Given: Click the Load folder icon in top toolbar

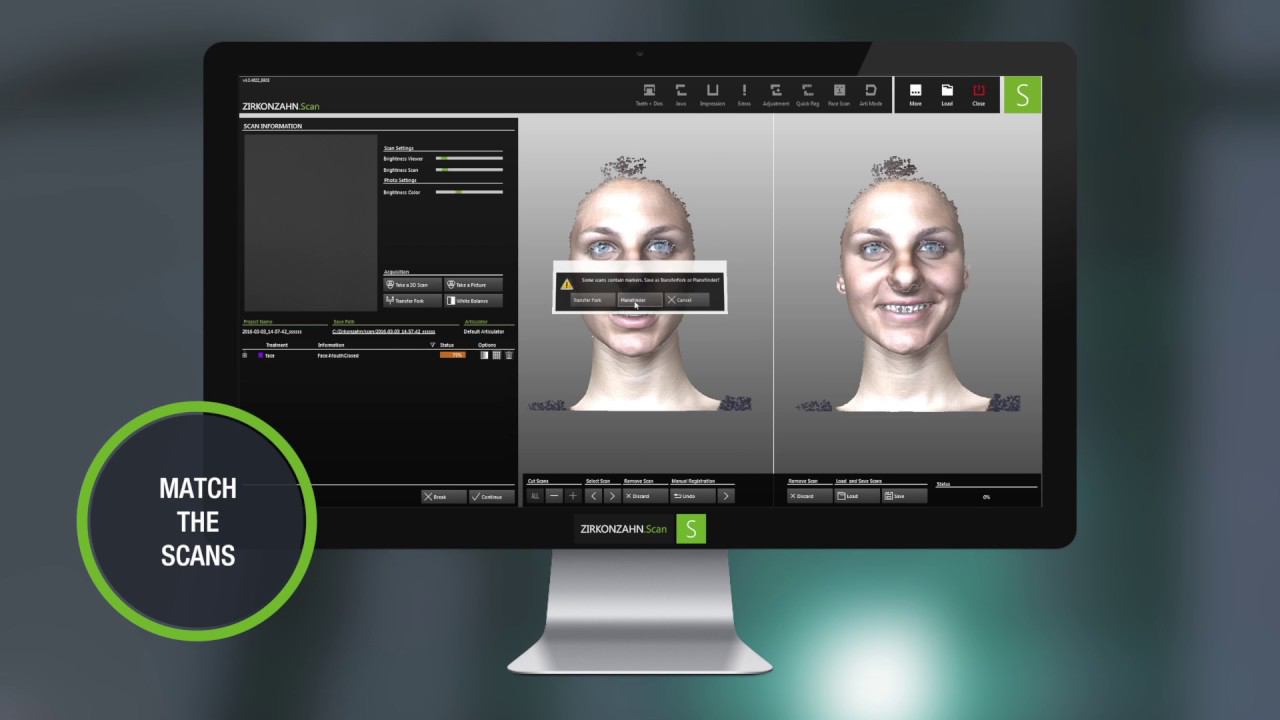Looking at the screenshot, I should 947,94.
